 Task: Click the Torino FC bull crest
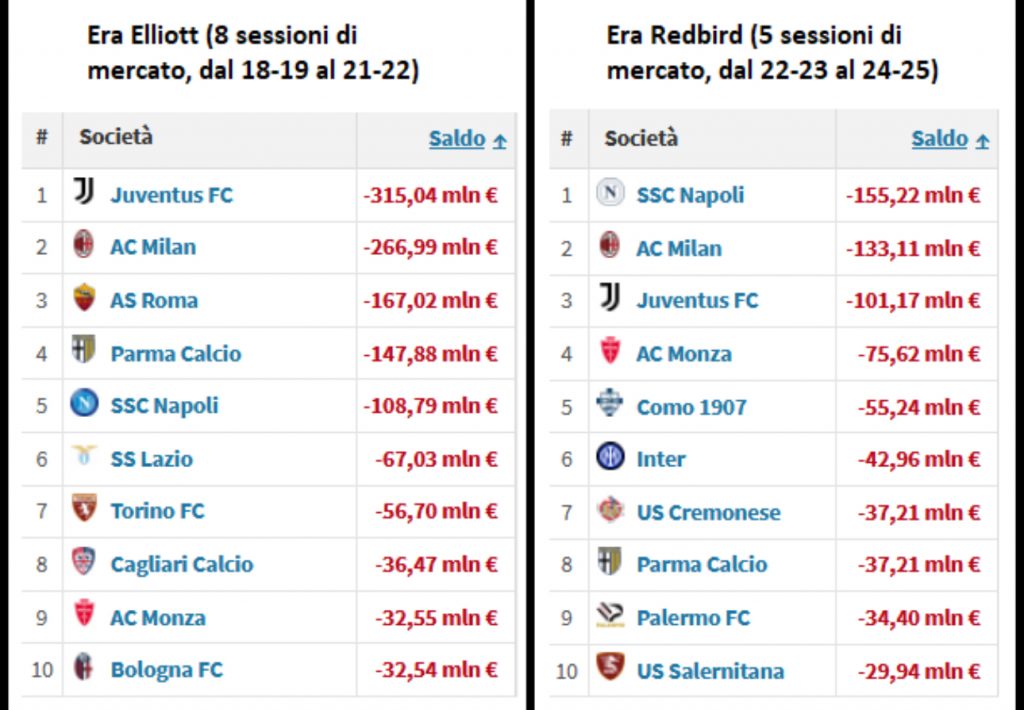click(x=84, y=509)
